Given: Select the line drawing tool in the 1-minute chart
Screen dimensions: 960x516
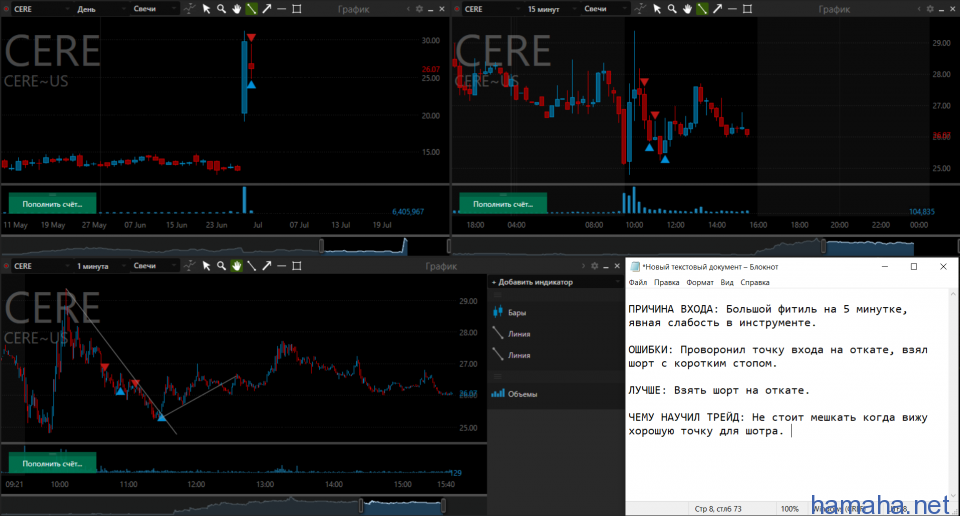Looking at the screenshot, I should (x=252, y=266).
